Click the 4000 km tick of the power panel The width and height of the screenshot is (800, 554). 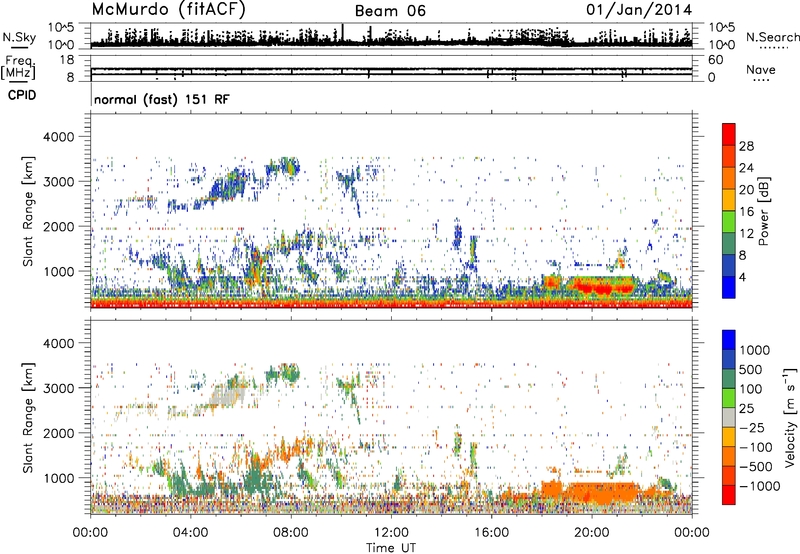(59, 137)
